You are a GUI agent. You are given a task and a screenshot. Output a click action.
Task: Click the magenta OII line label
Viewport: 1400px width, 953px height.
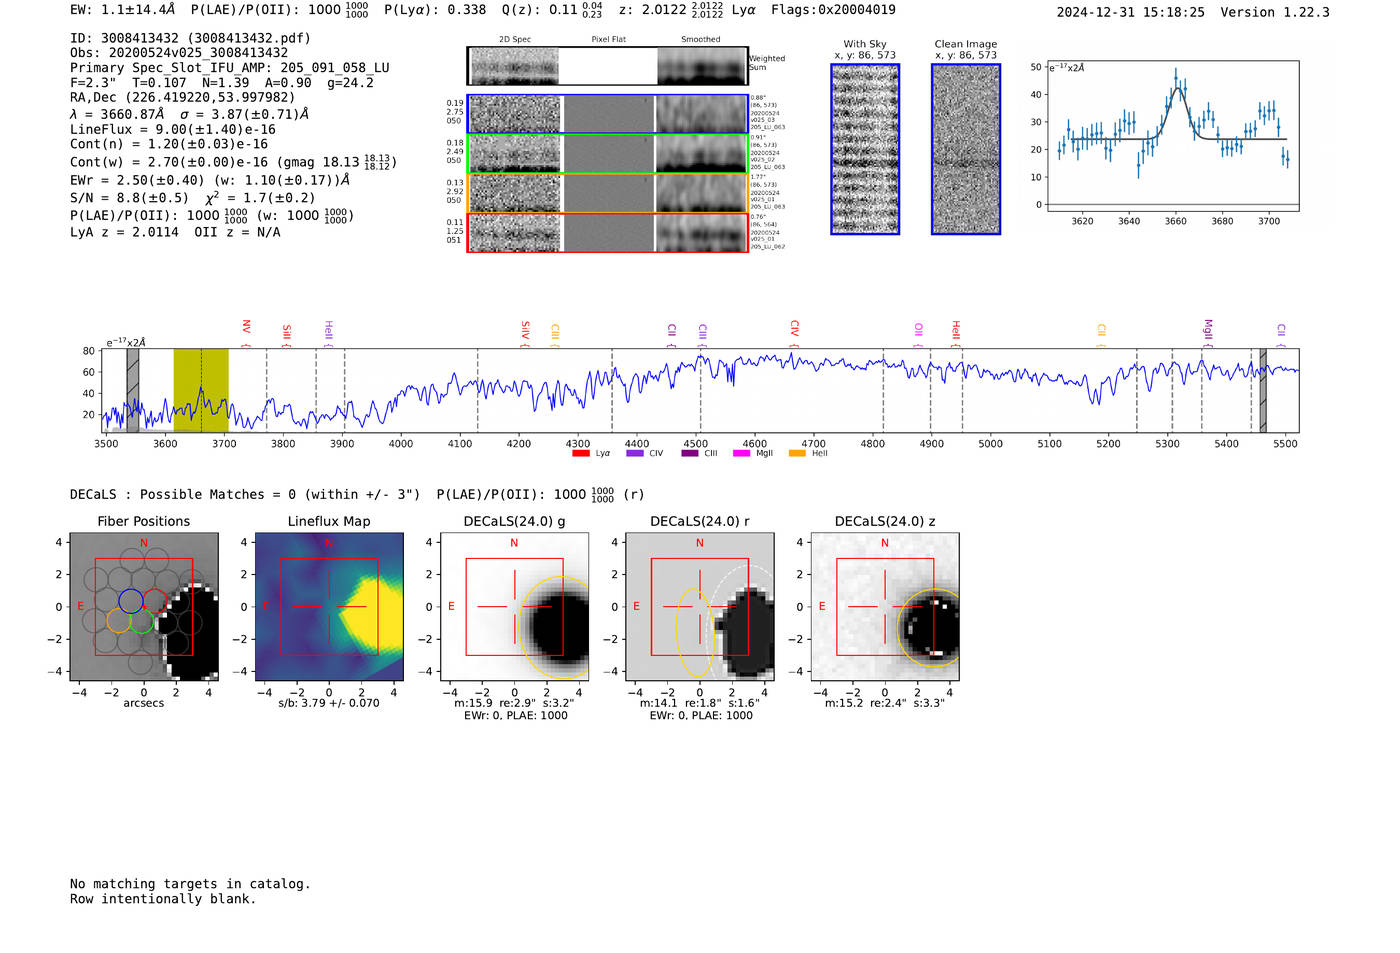(918, 329)
